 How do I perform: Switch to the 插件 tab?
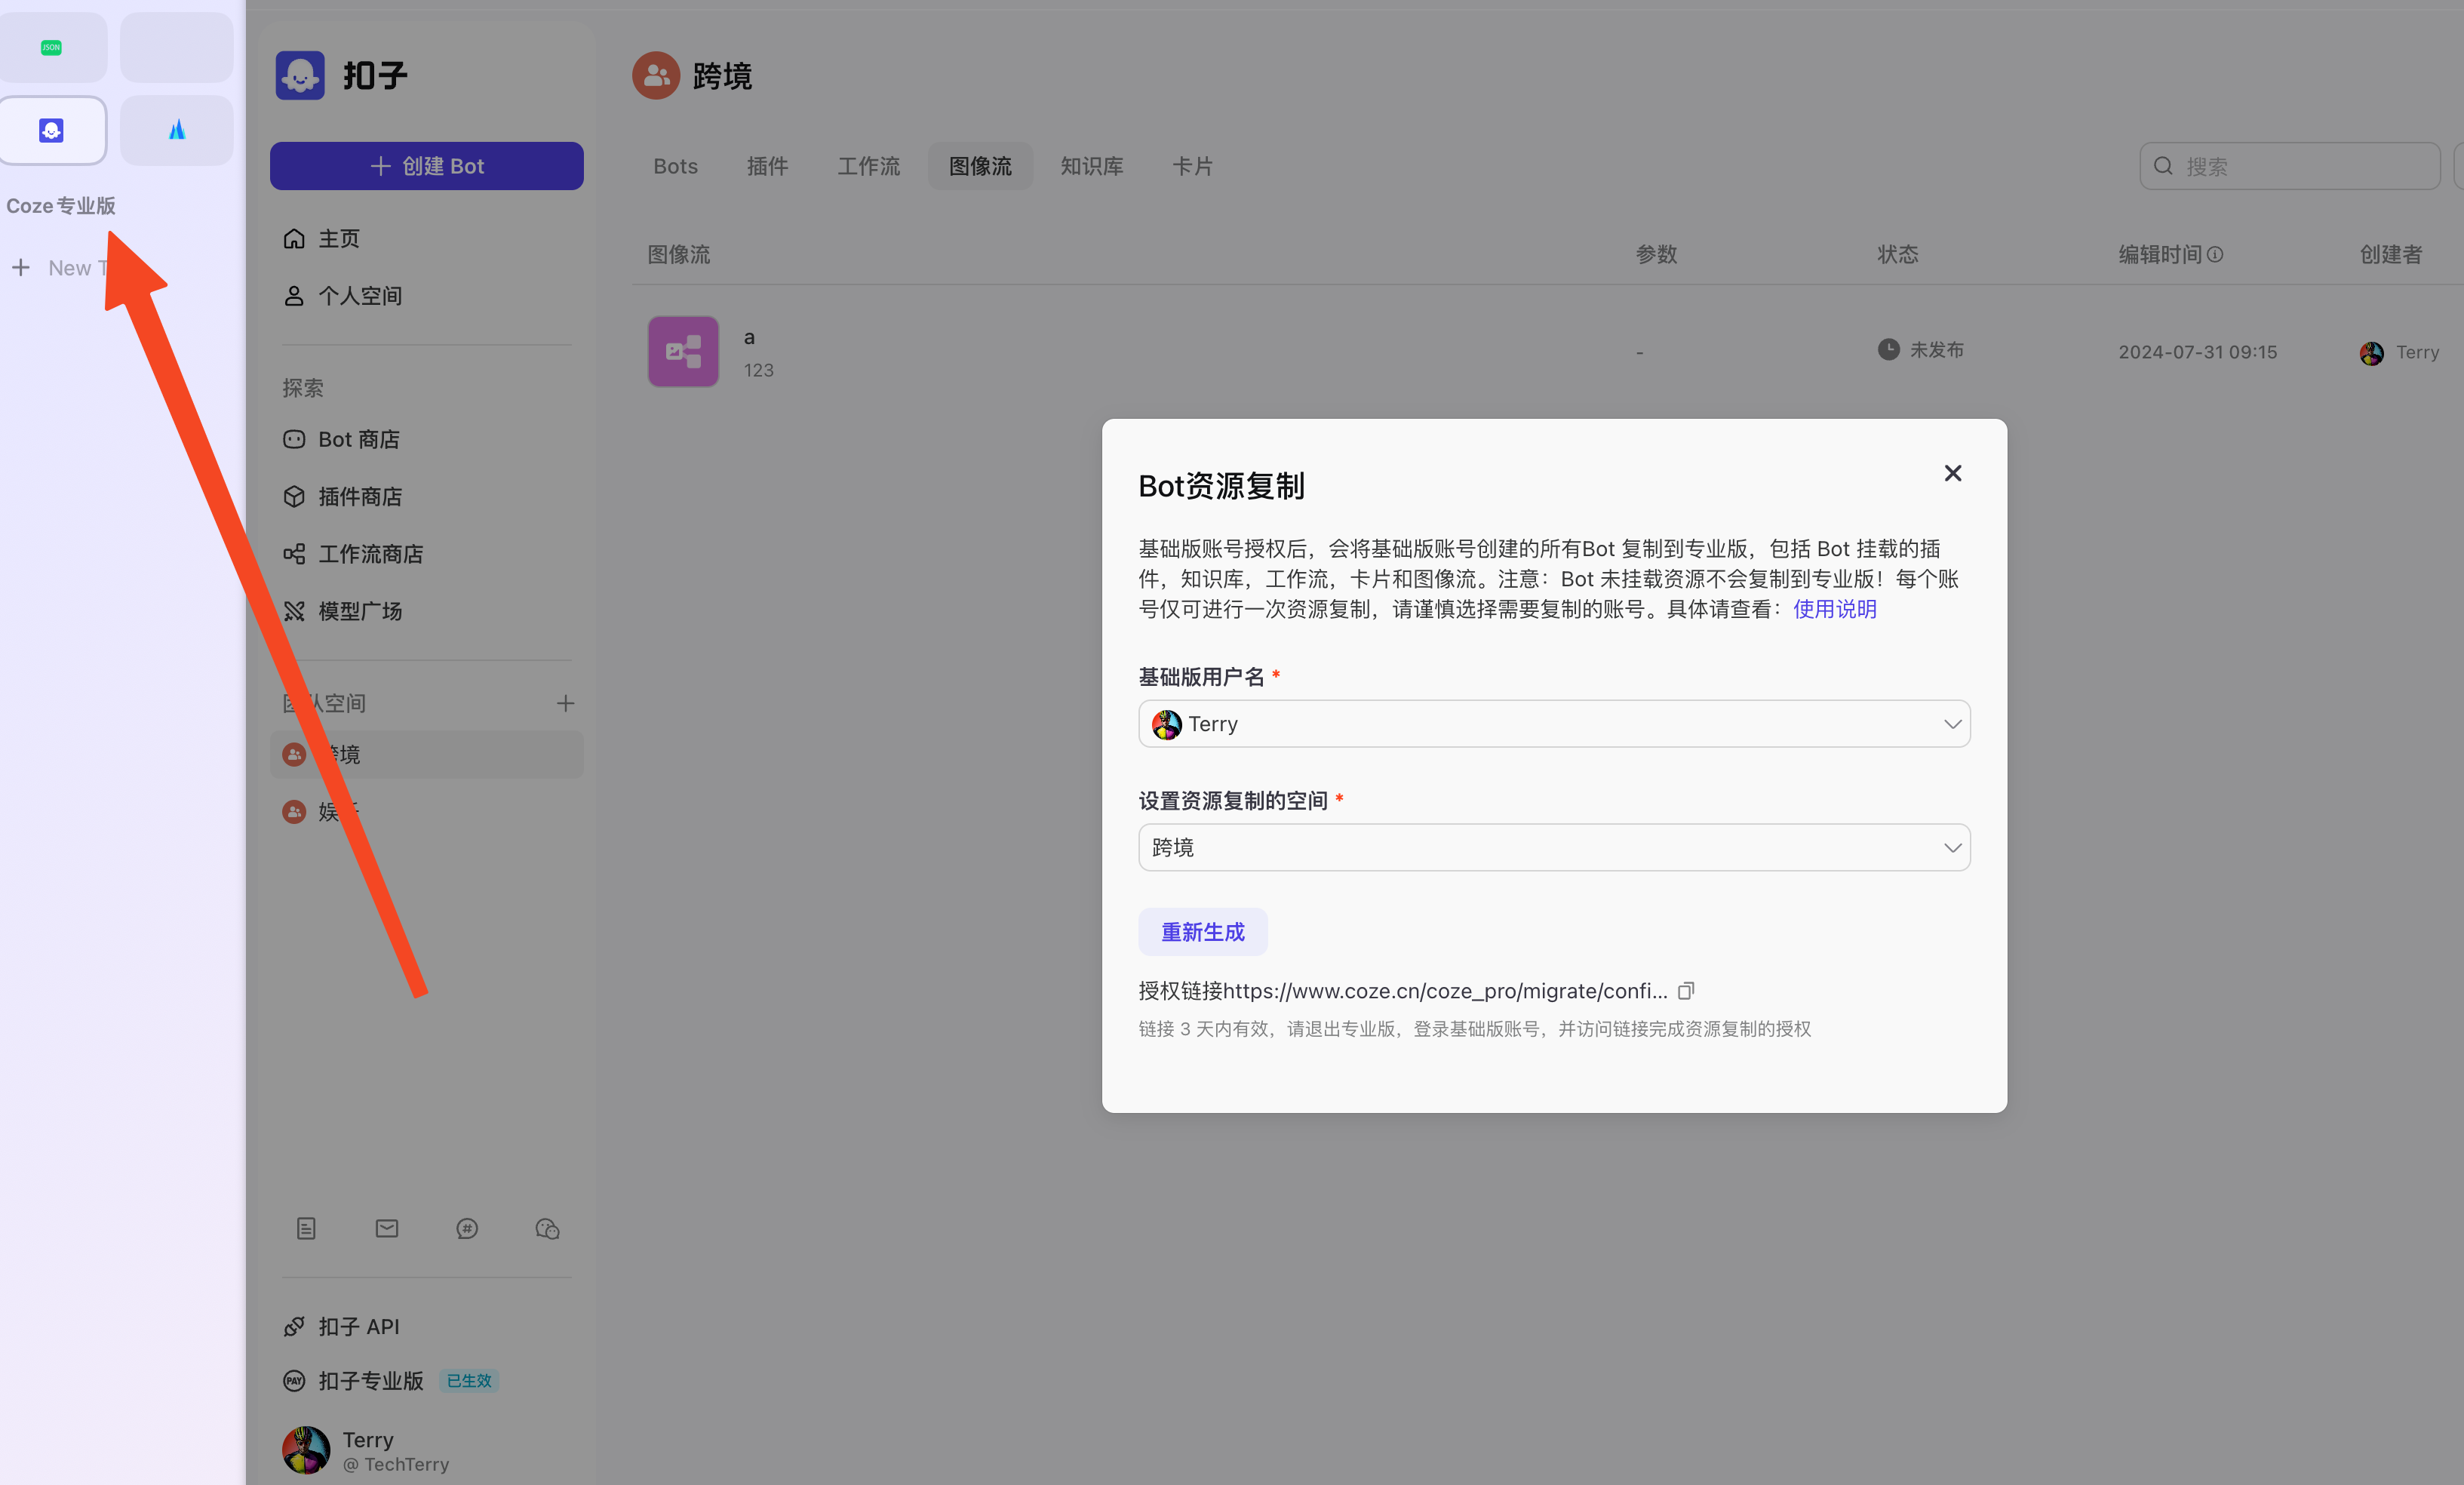point(768,166)
